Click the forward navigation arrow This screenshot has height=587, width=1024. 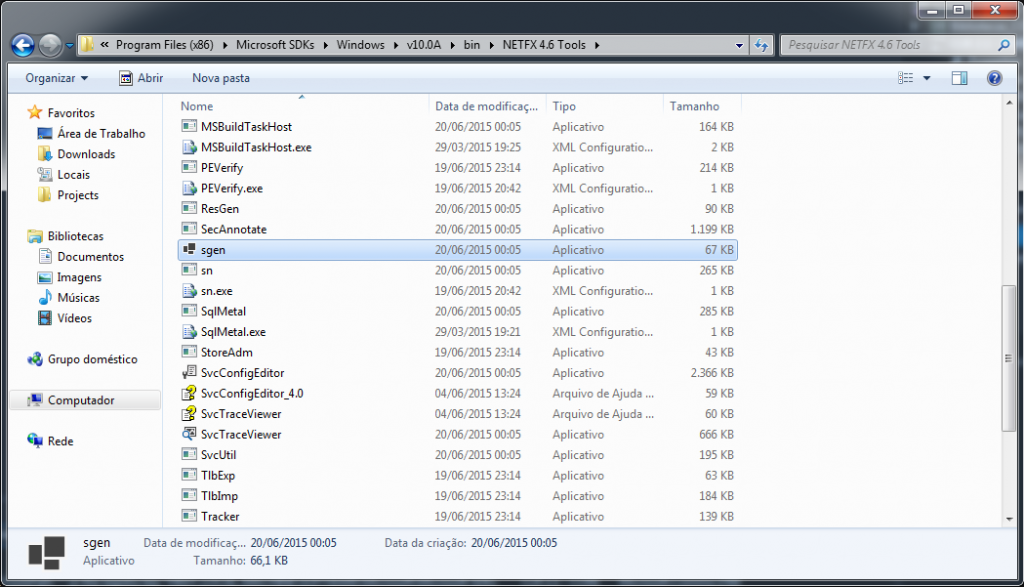point(48,45)
